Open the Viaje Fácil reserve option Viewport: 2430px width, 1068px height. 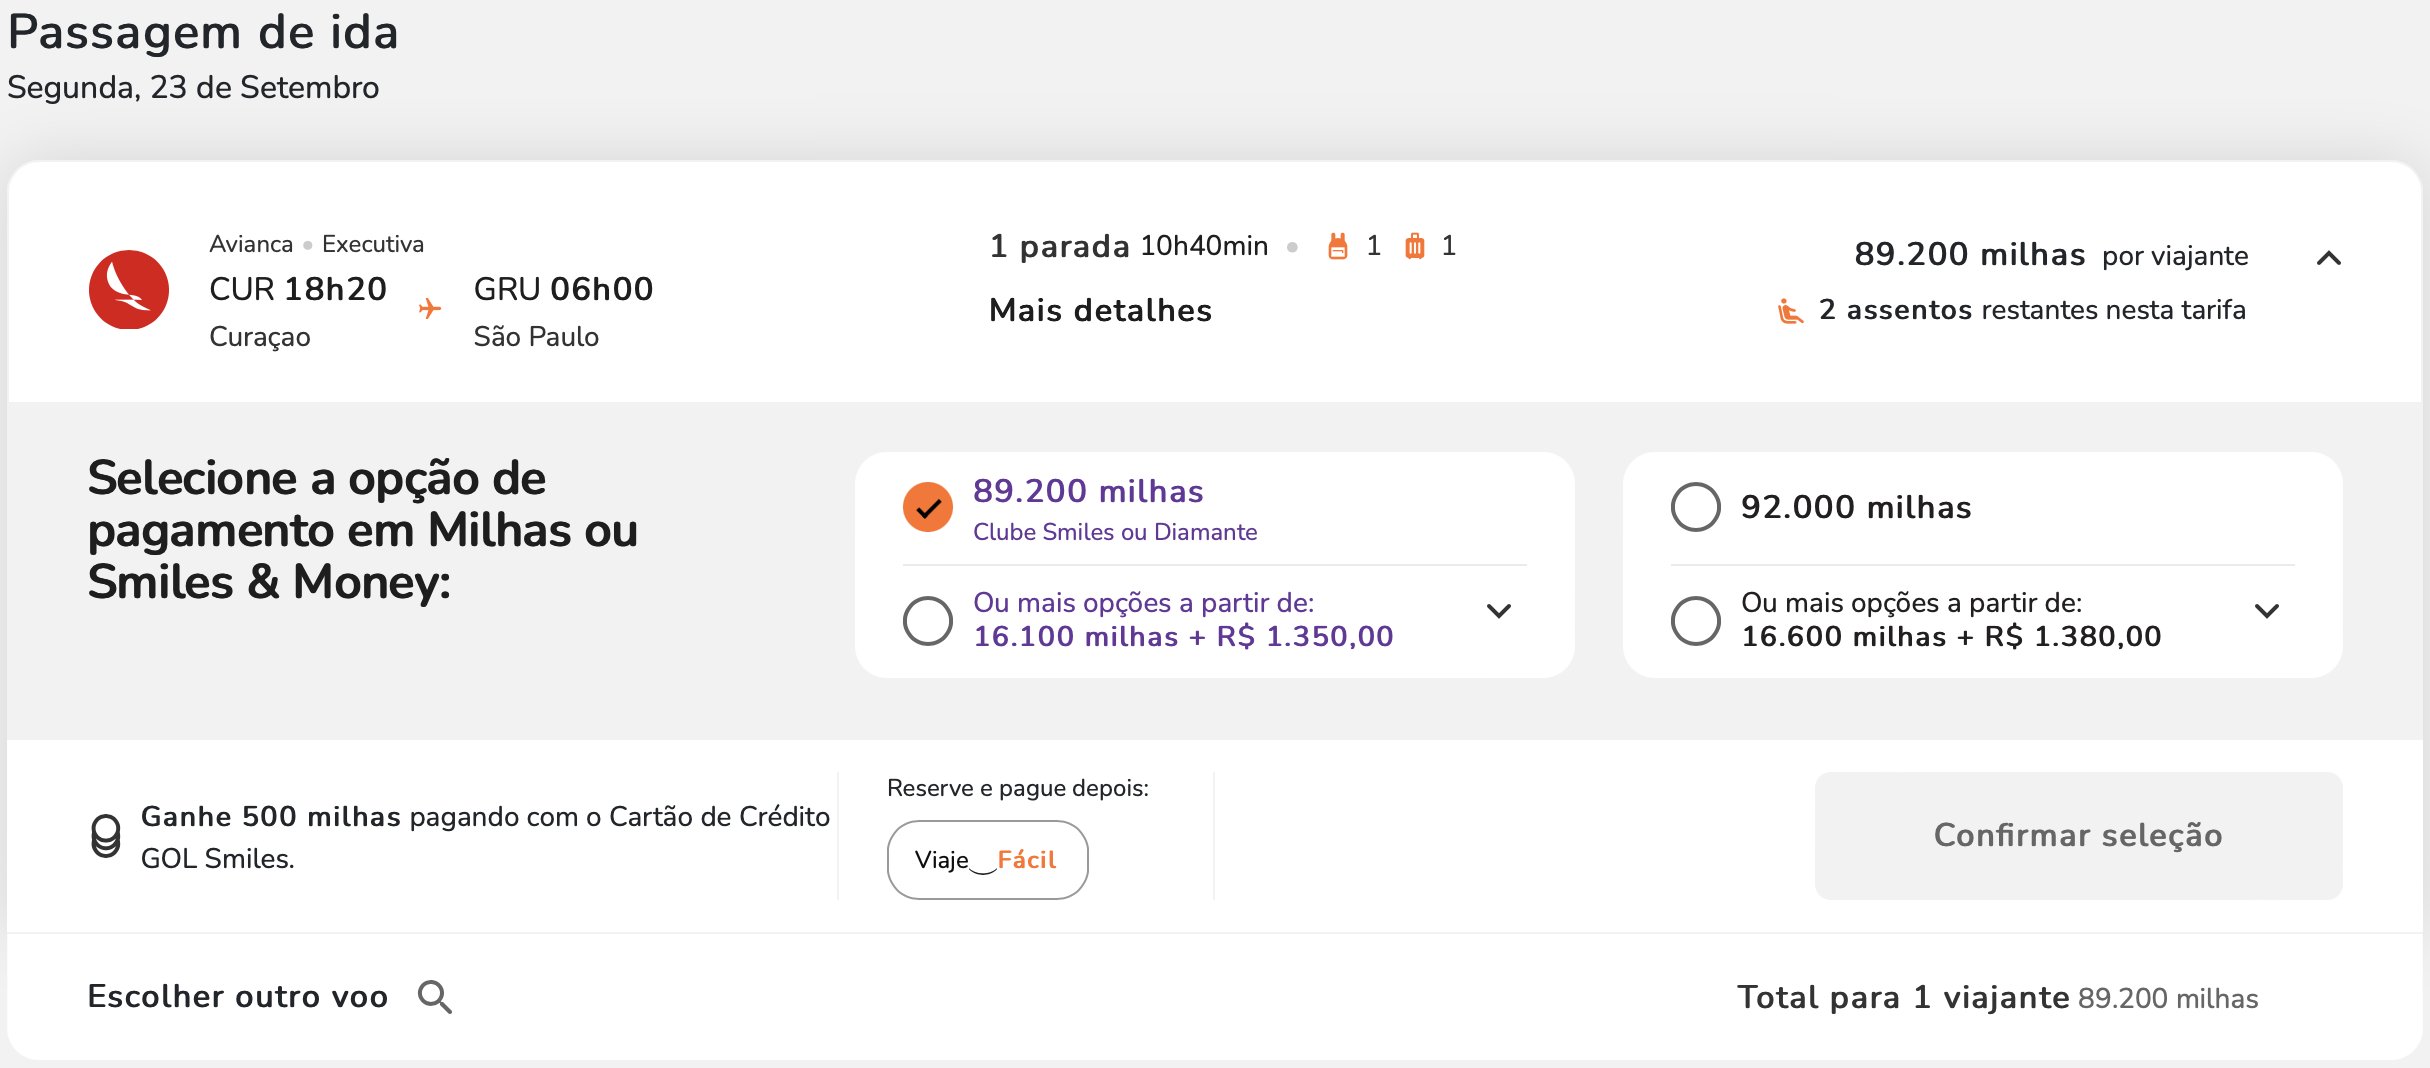987,860
